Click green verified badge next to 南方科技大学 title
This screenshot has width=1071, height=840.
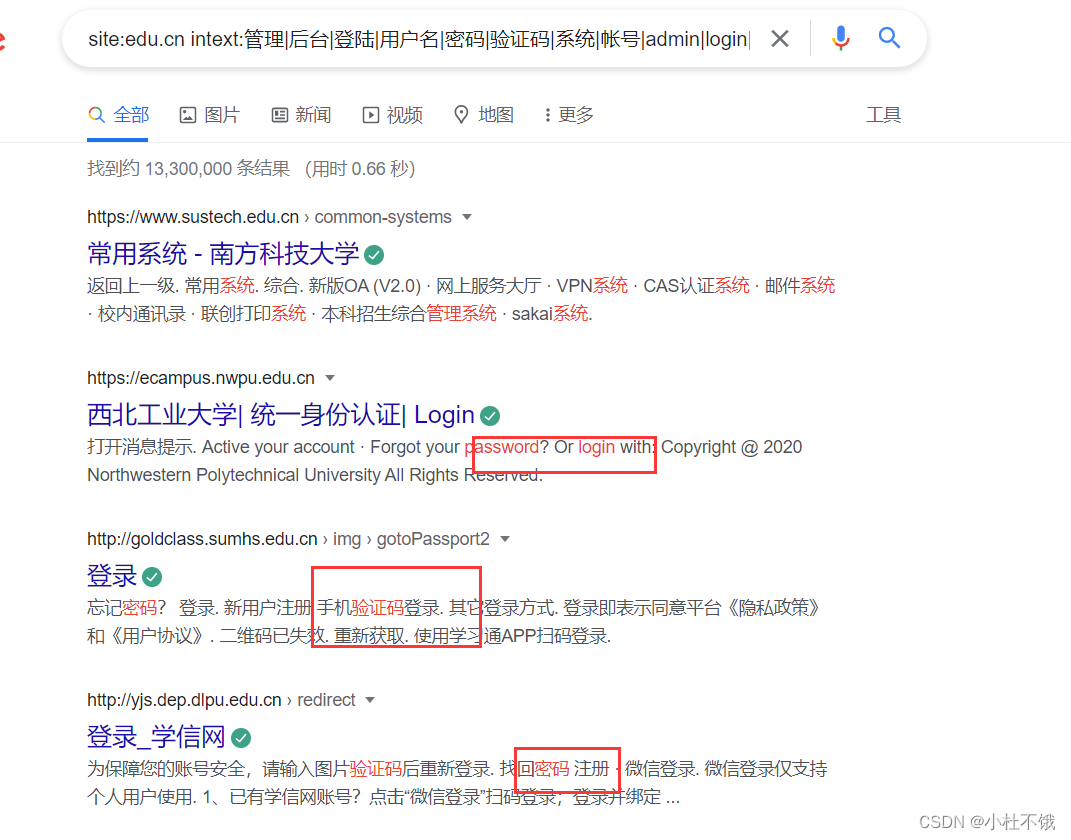coord(374,255)
